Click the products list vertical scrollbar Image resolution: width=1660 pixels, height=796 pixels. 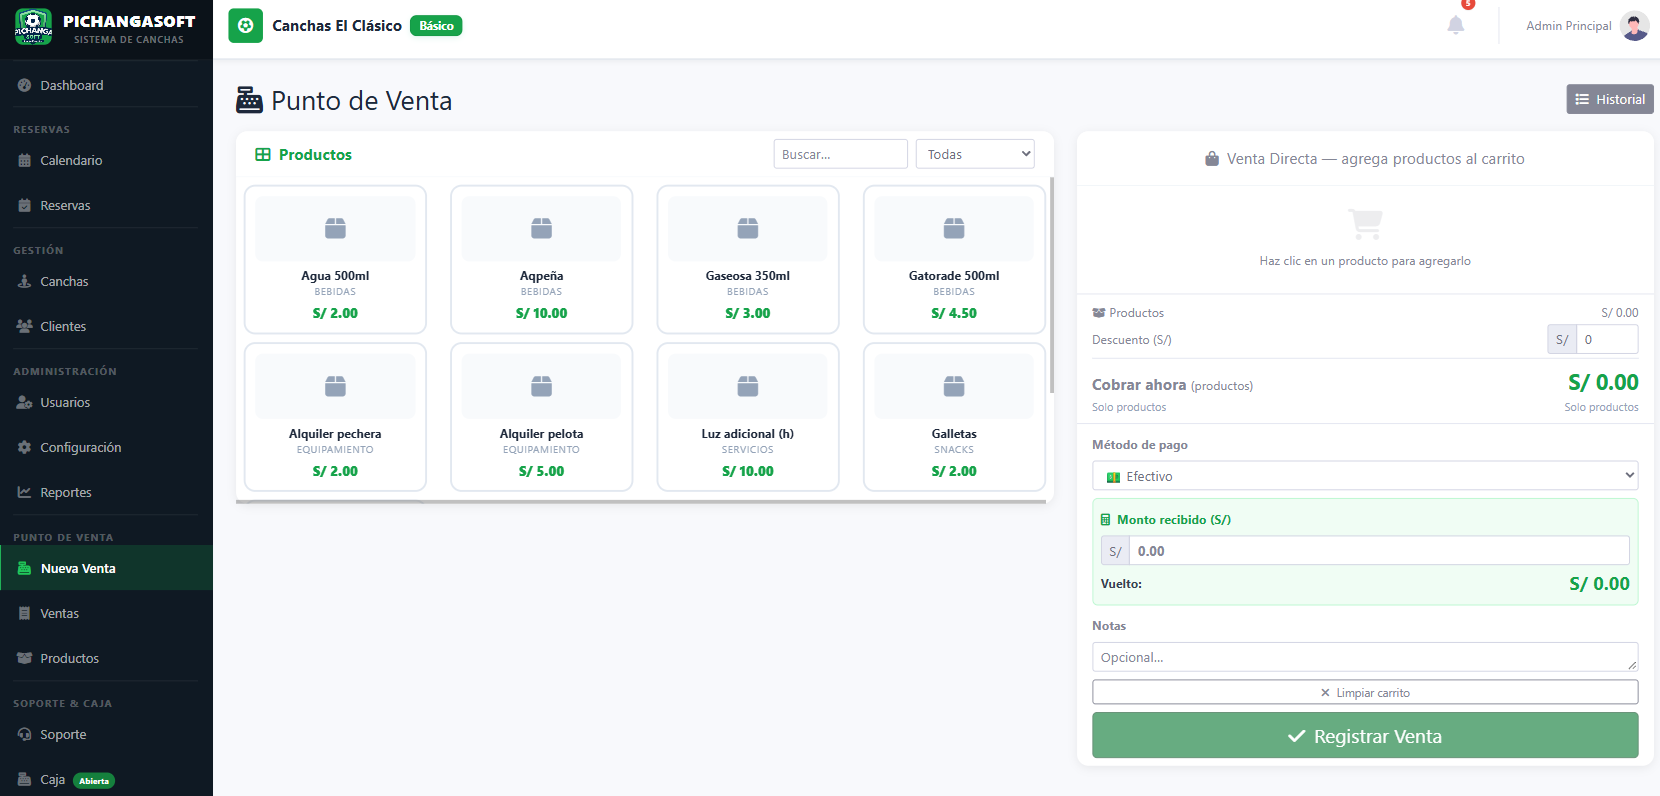point(1051,285)
